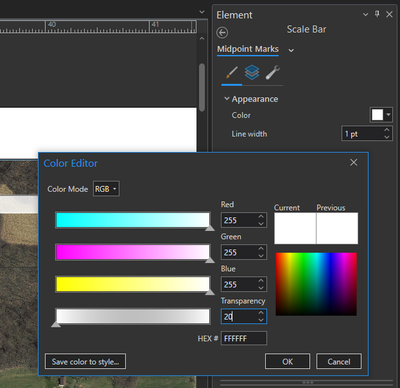Increase Transparency with up spinner arrow
Viewport: 400px width, 388px height.
[x=261, y=313]
